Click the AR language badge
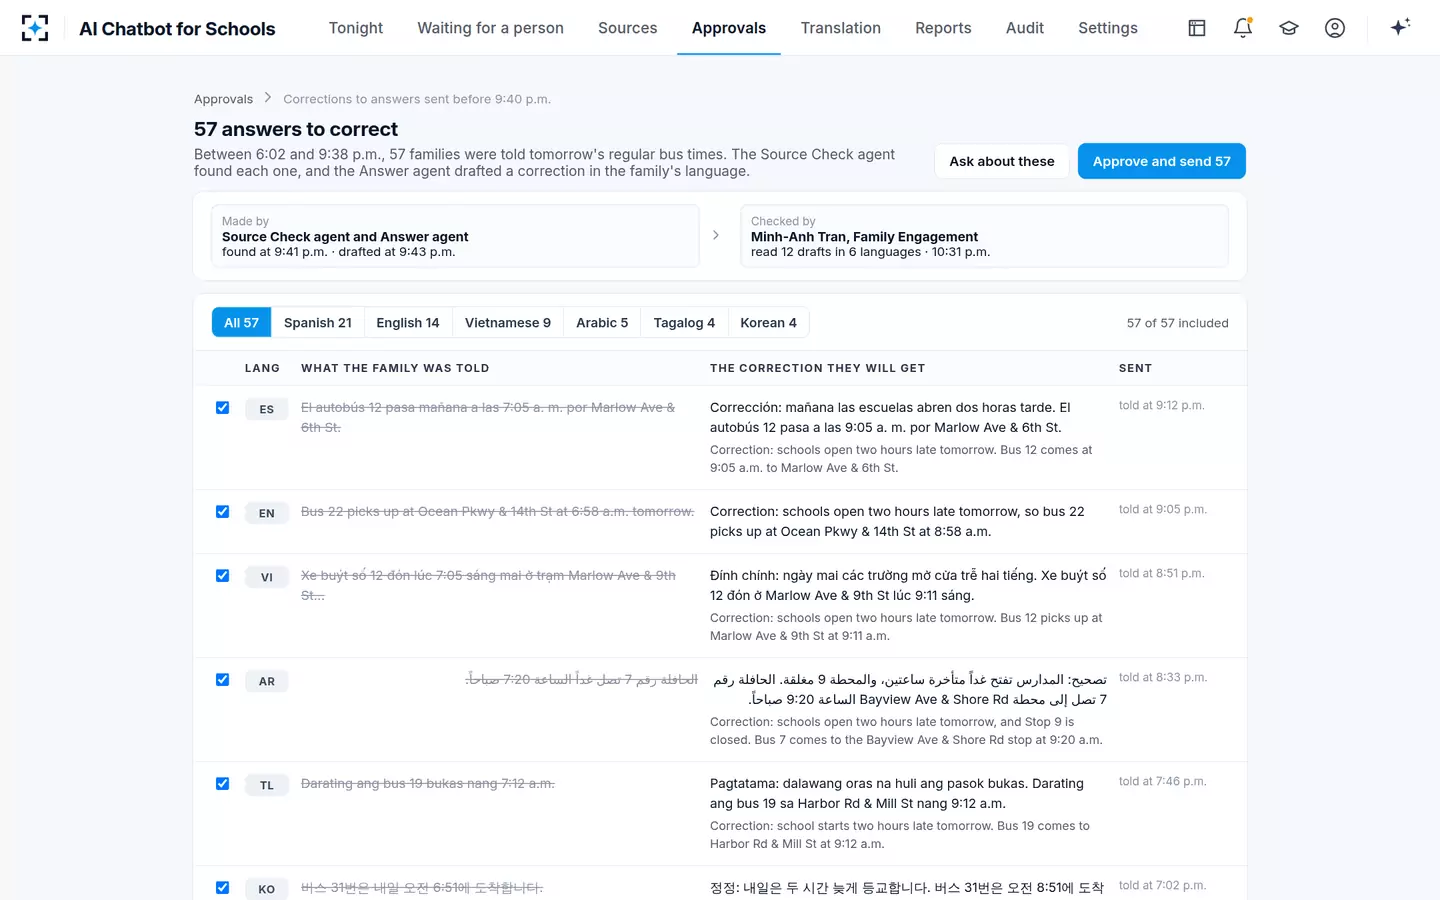Image resolution: width=1440 pixels, height=900 pixels. (x=267, y=681)
